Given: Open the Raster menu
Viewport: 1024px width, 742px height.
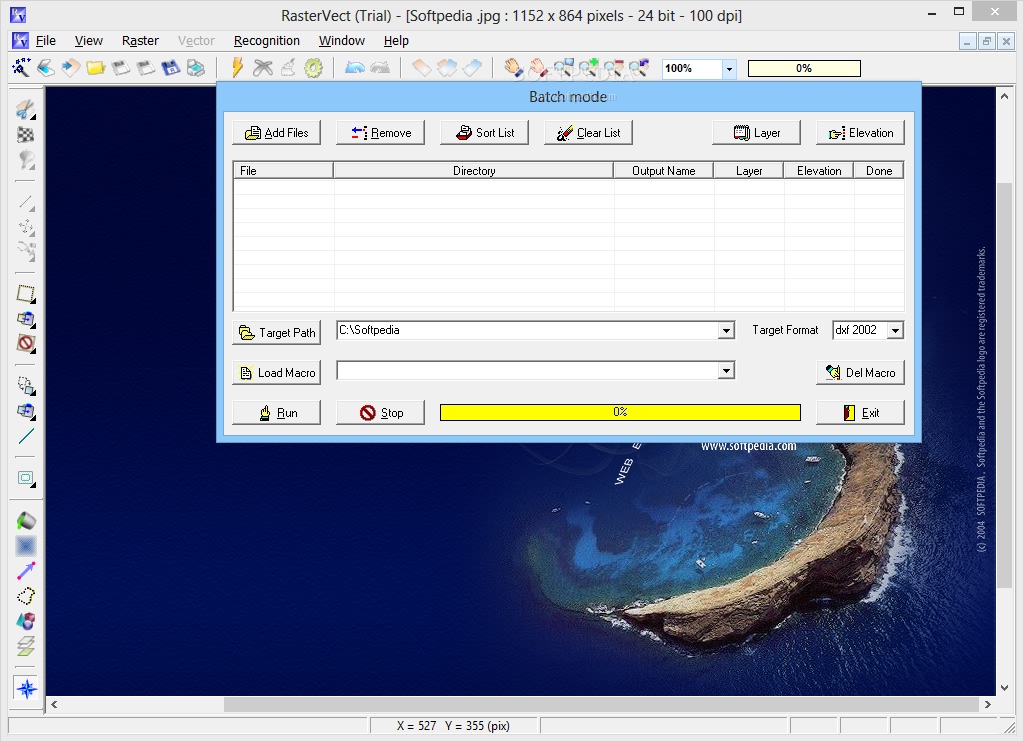Looking at the screenshot, I should (140, 40).
